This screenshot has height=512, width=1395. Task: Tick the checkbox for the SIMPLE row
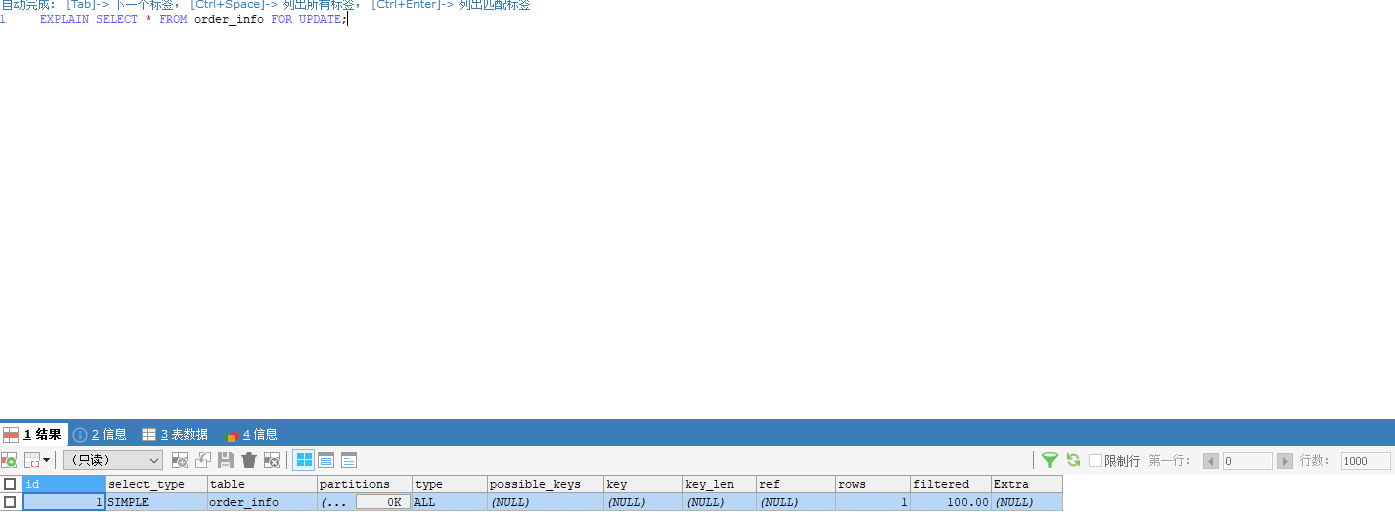[x=10, y=502]
